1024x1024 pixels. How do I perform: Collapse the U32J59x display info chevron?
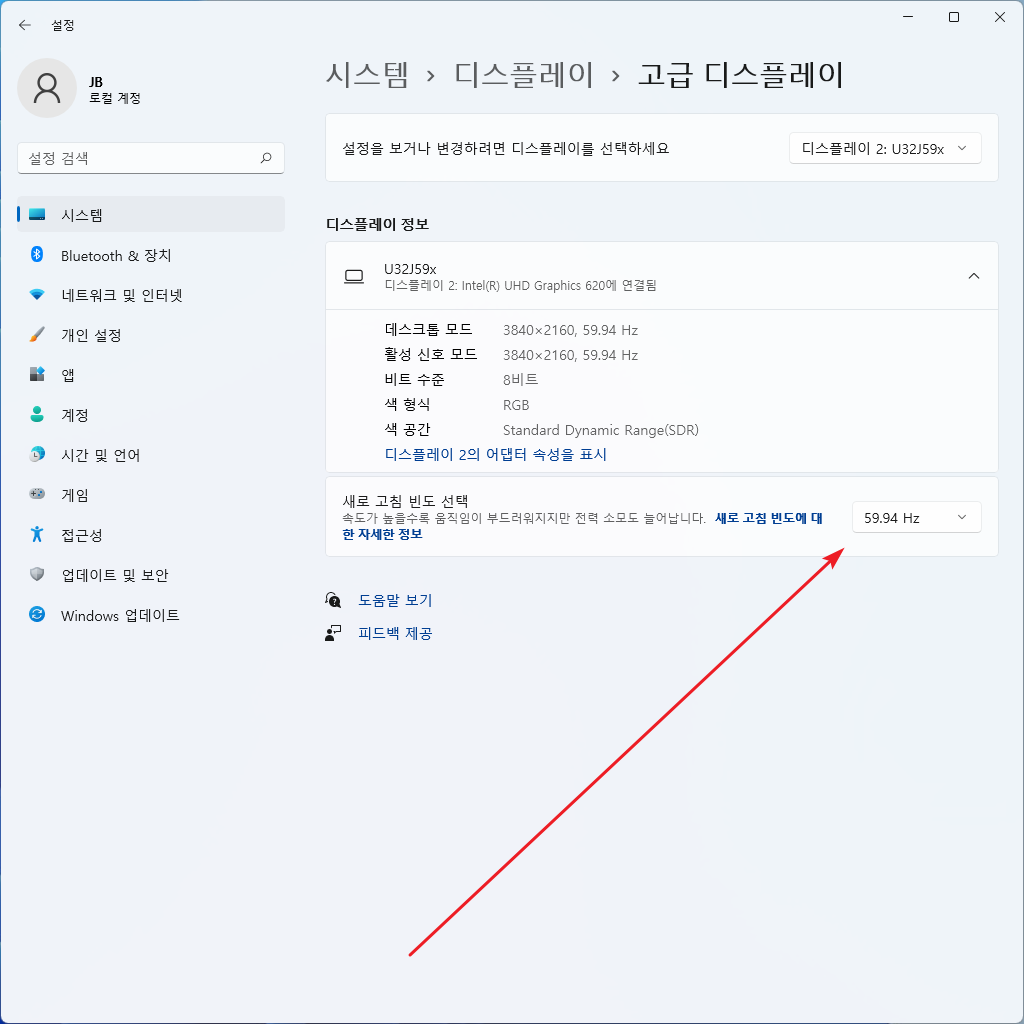click(x=973, y=276)
